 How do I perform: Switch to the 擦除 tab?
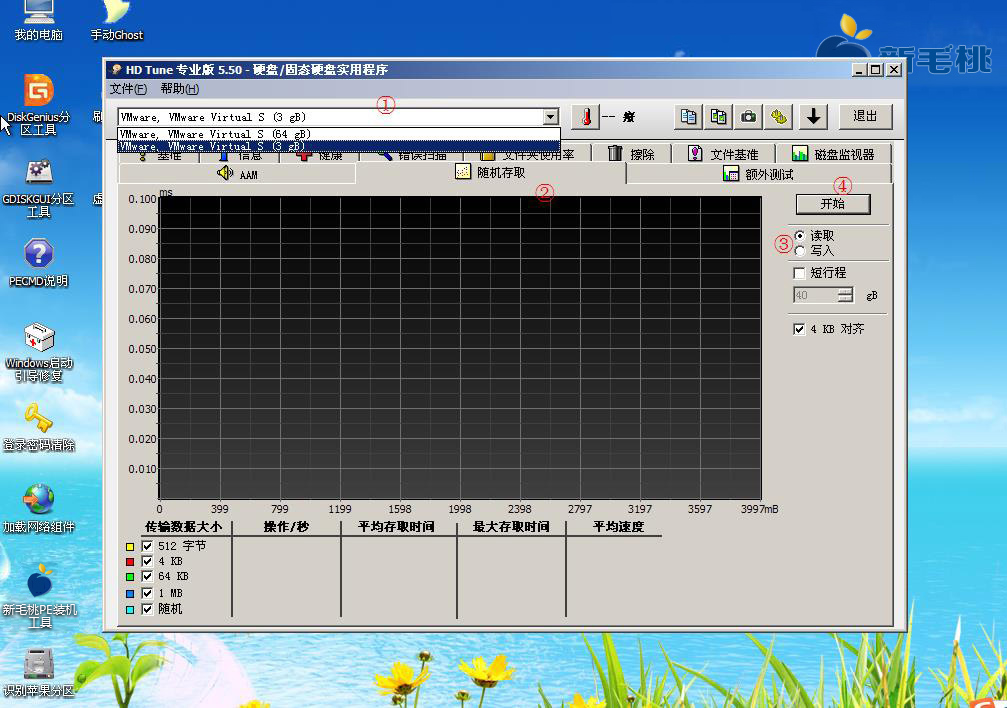pos(631,154)
